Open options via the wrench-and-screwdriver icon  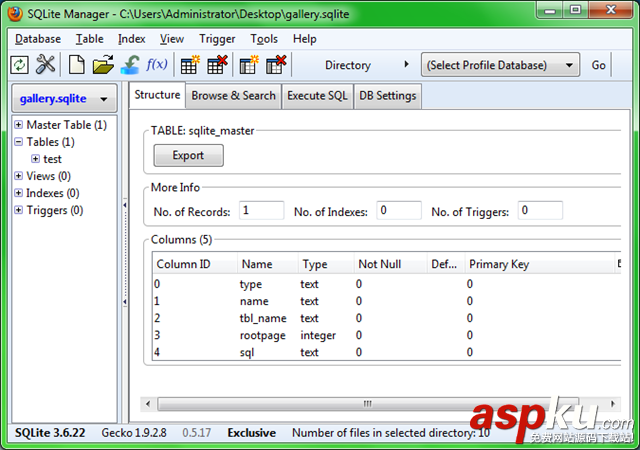pos(46,65)
